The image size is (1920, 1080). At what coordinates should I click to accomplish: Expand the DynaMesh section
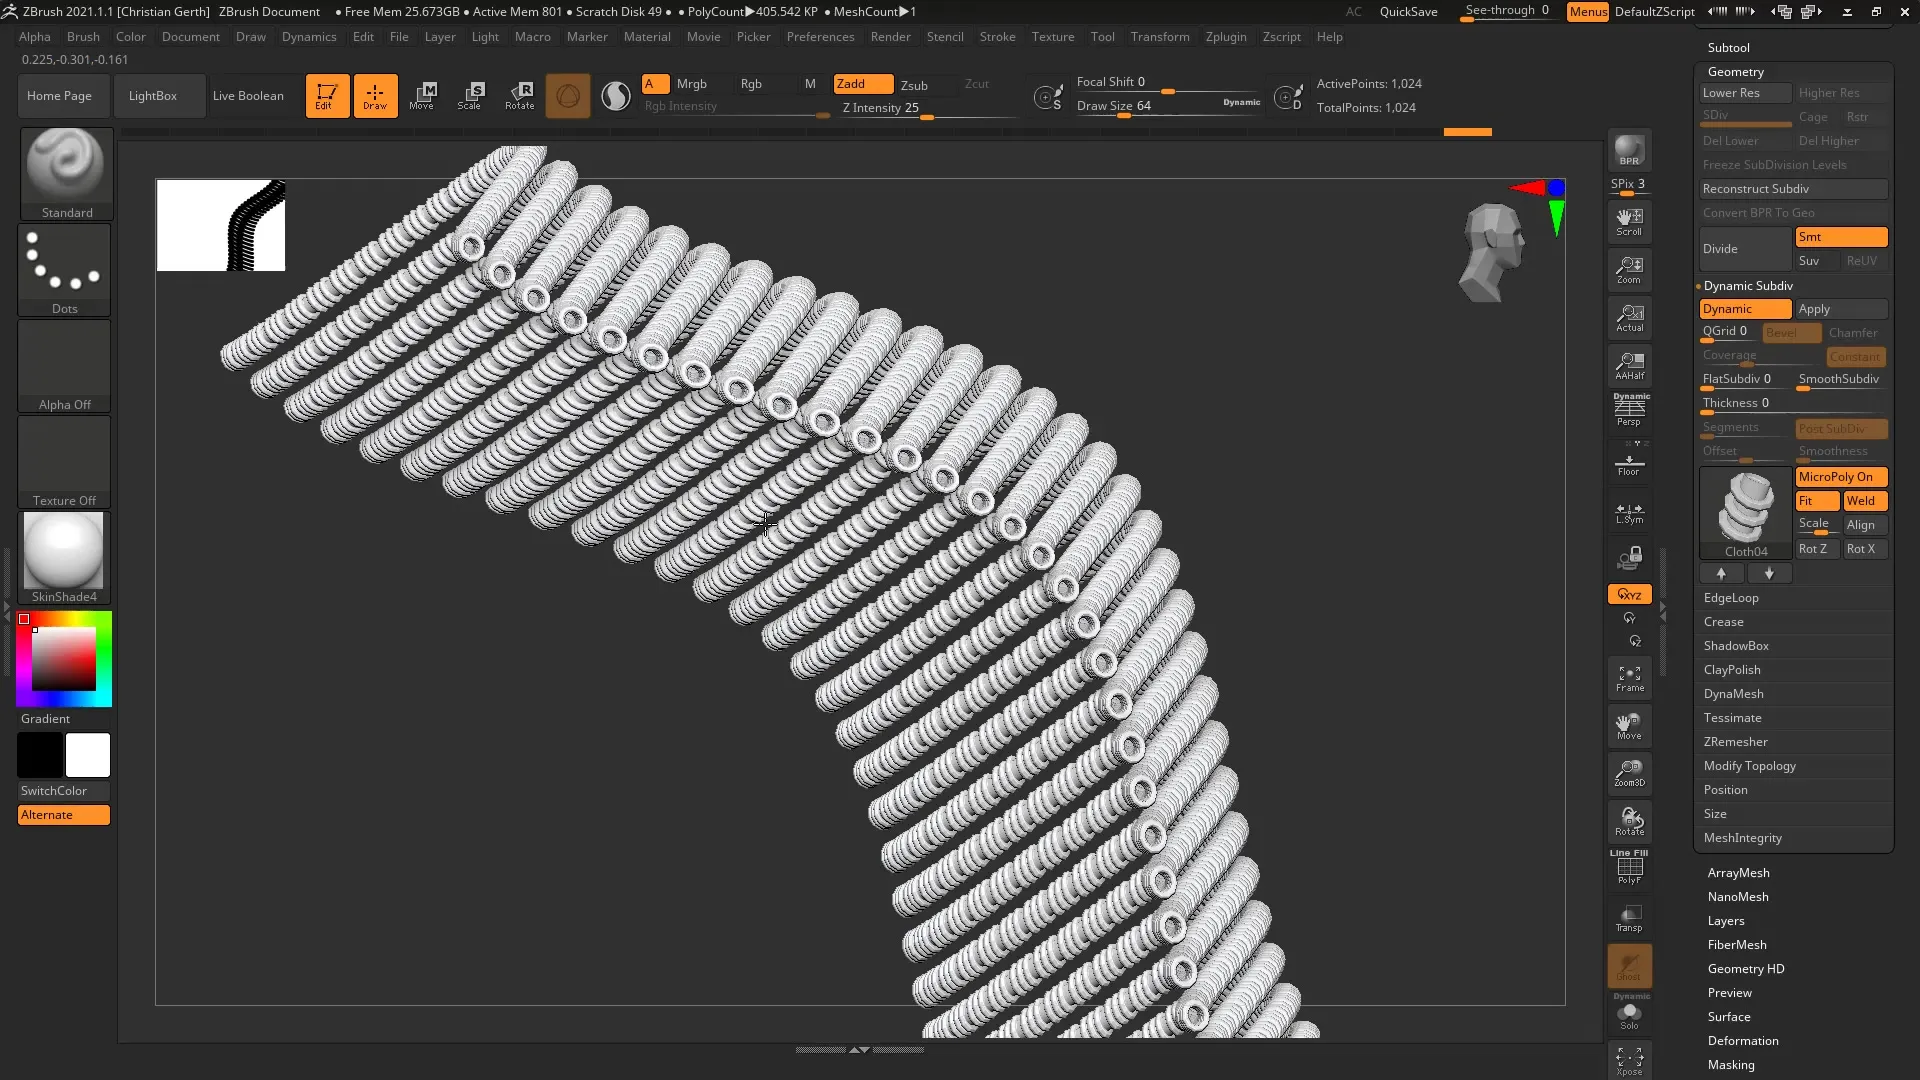[x=1733, y=694]
